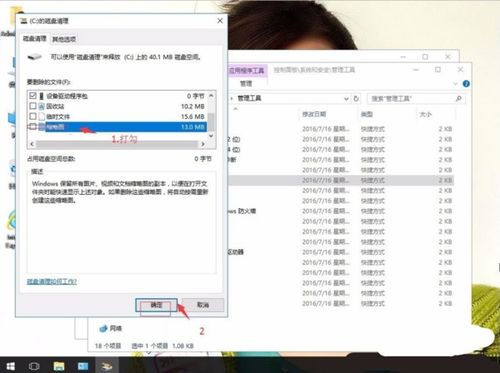Image resolution: width=500 pixels, height=373 pixels.
Task: Open Task View from the taskbar
Action: (x=34, y=366)
